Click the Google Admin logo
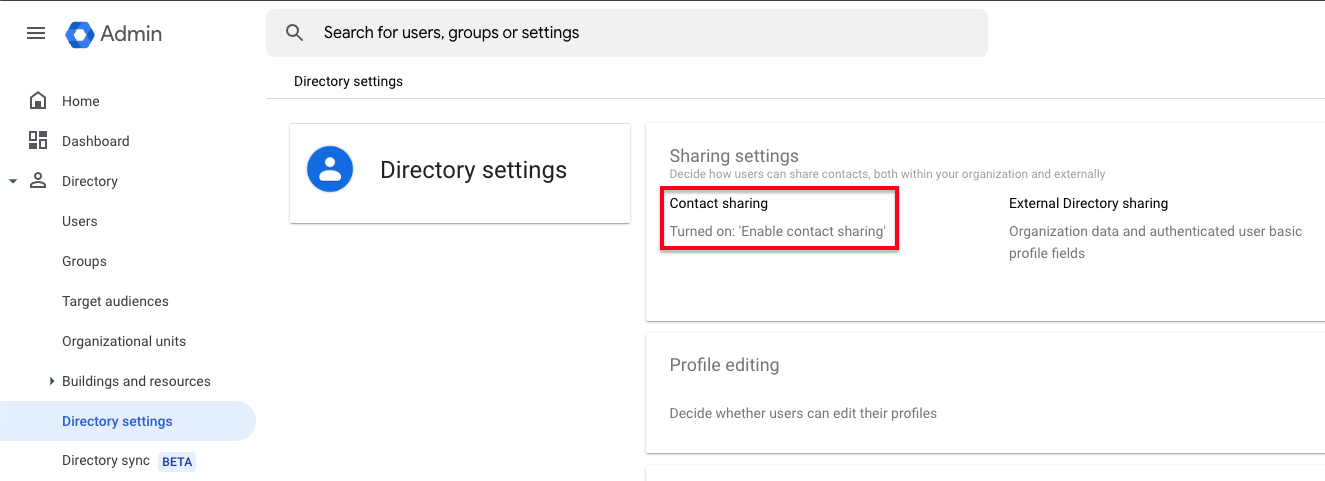Image resolution: width=1325 pixels, height=481 pixels. [80, 33]
